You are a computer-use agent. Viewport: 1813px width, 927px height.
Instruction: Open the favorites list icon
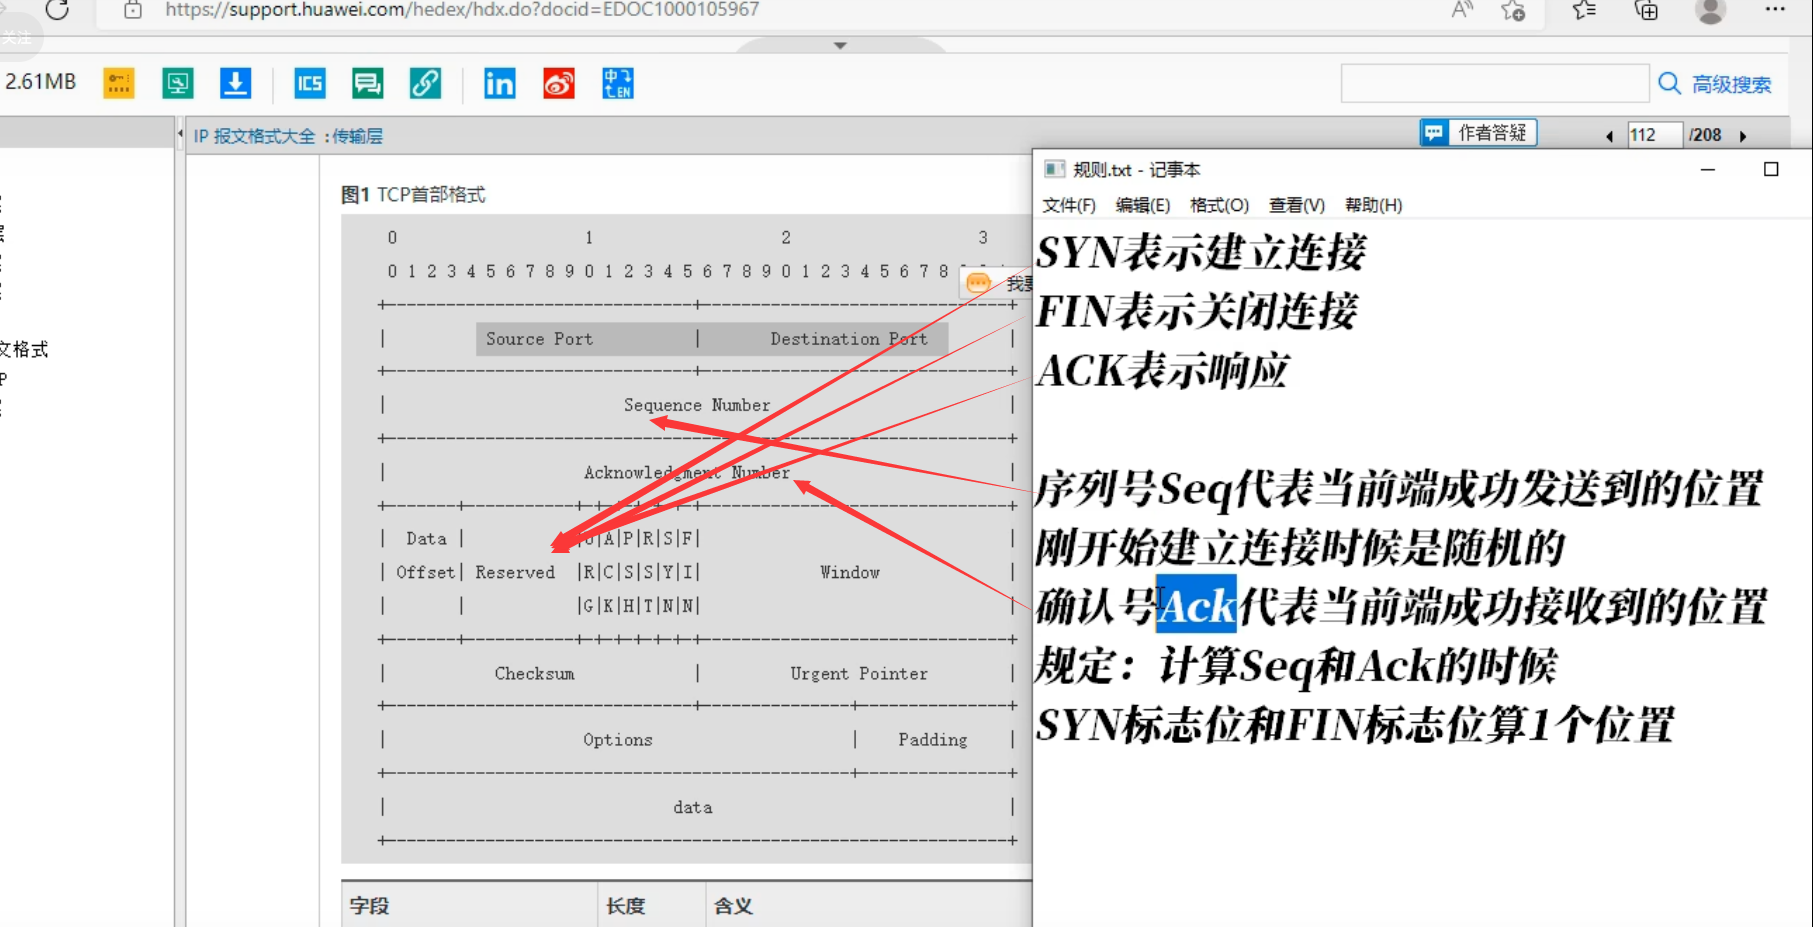coord(1584,10)
